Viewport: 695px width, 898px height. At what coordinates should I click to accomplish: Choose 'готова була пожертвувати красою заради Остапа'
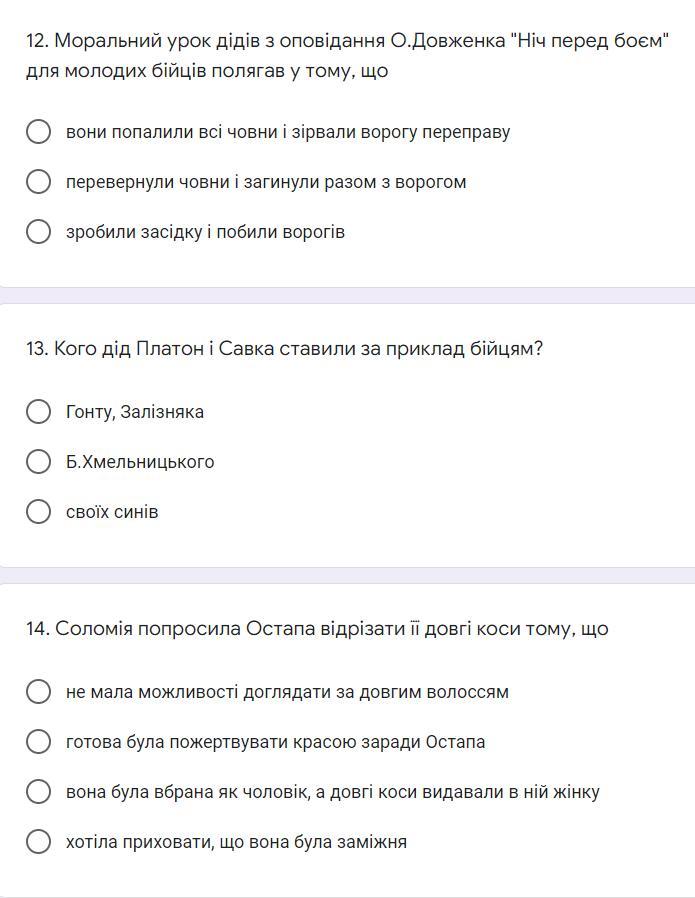(x=38, y=741)
